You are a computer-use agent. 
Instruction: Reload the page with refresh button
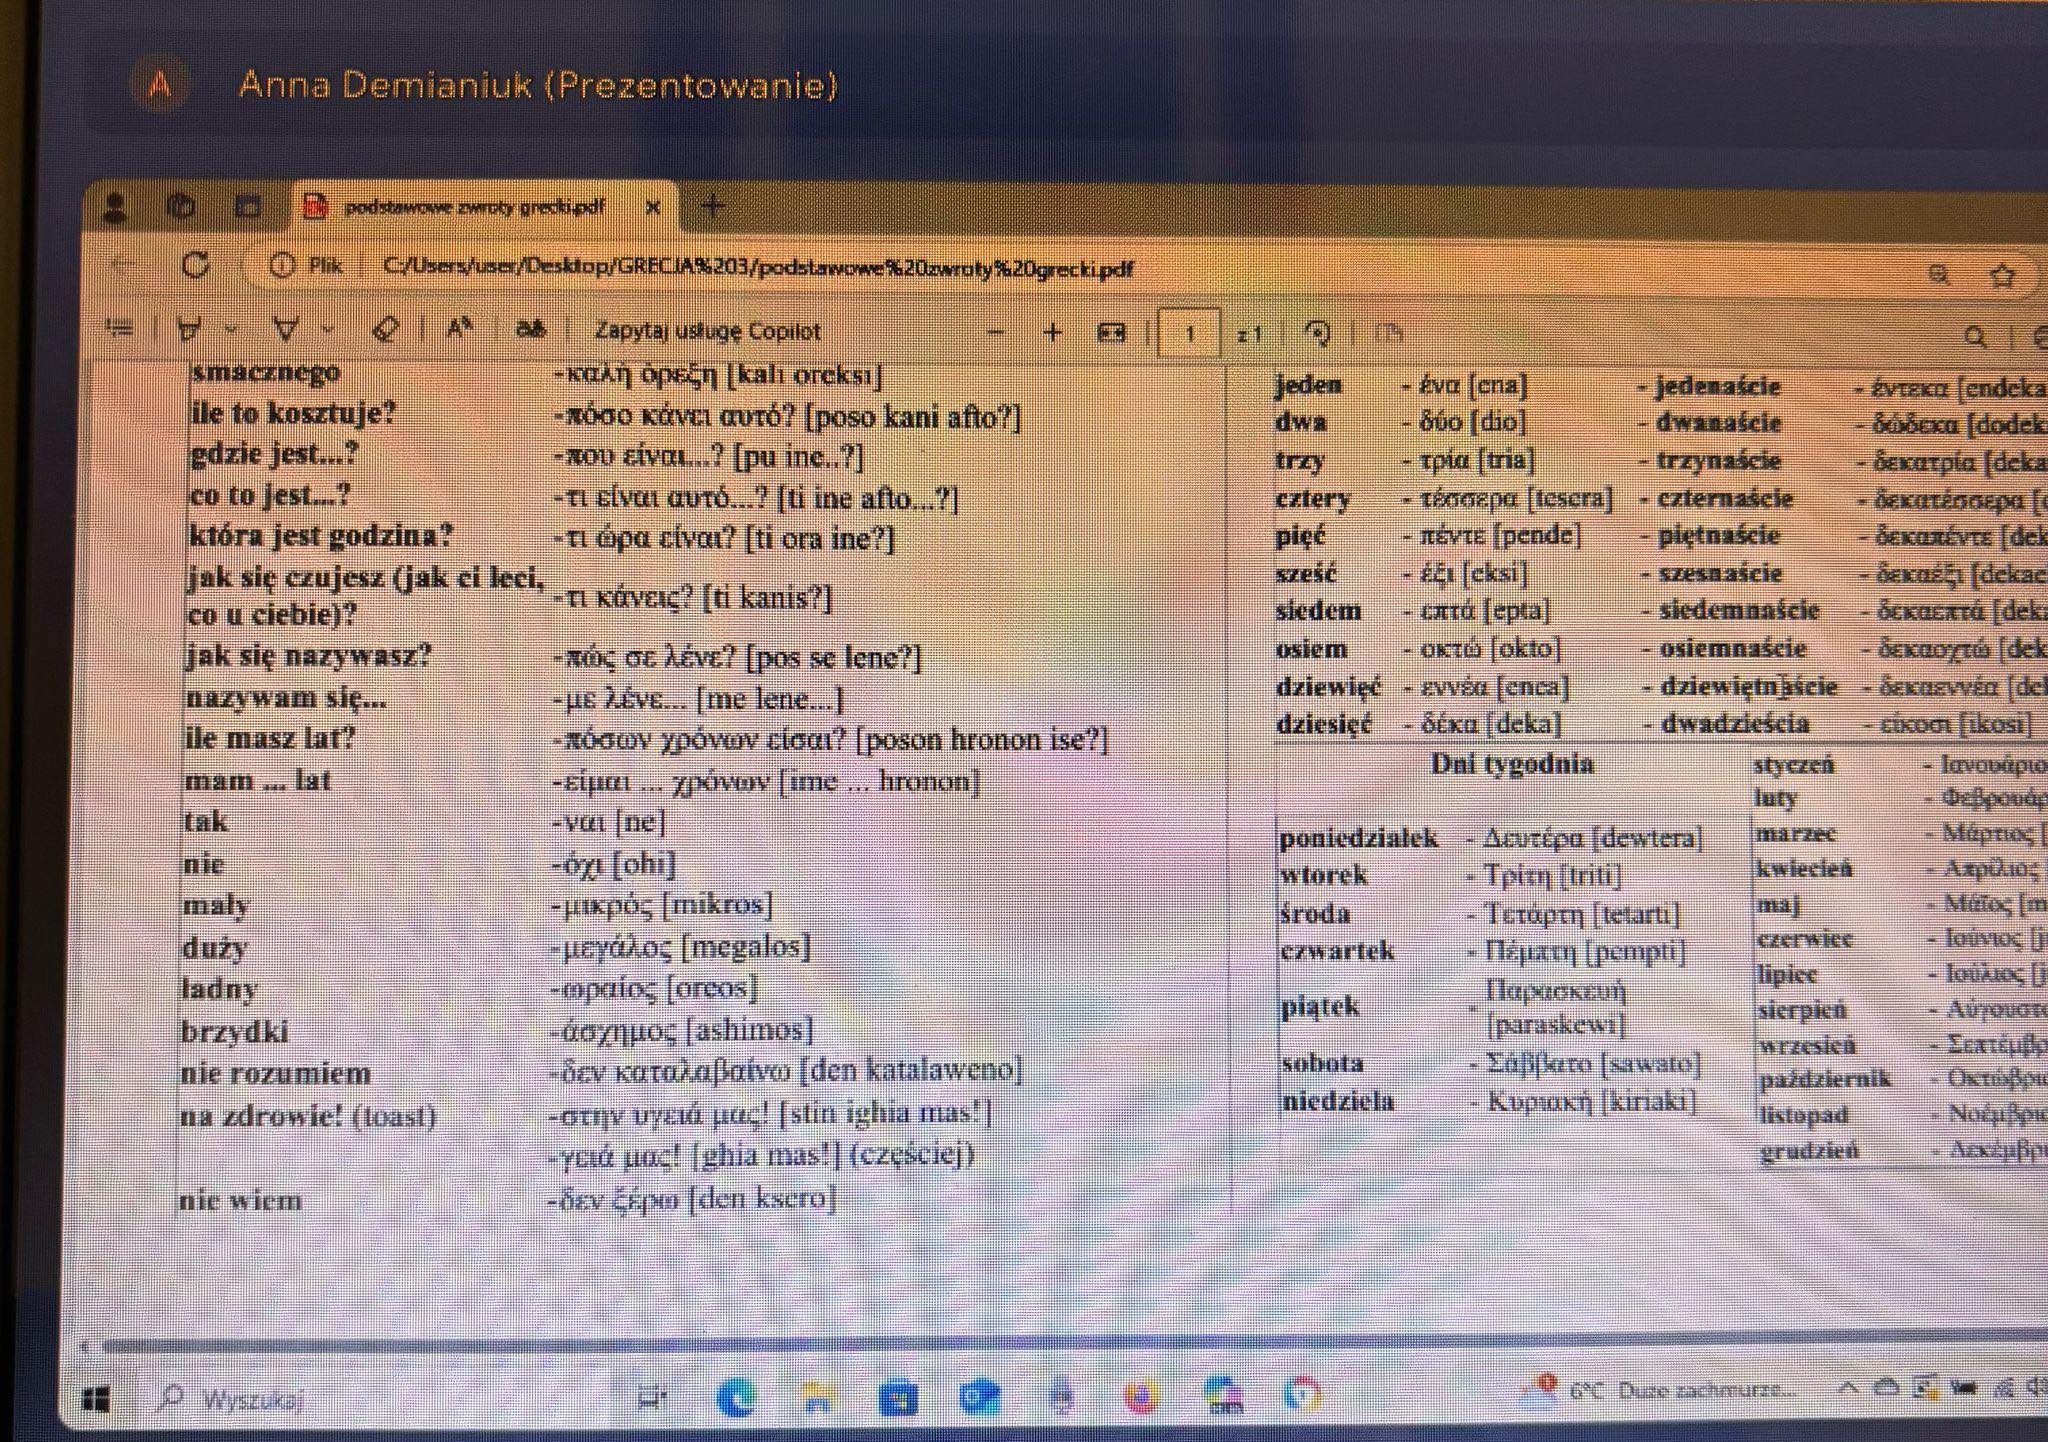196,265
